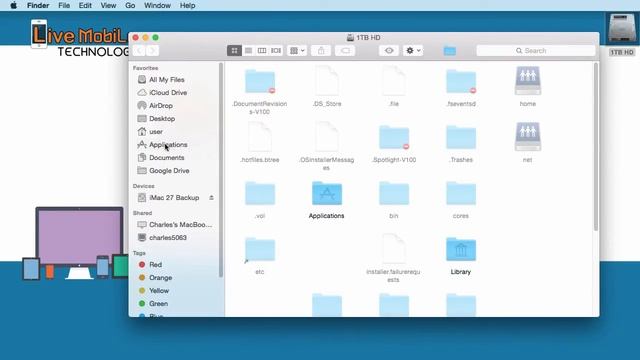Select the .DocumentRevisions-V100 folder
Screen dimensions: 640x360
click(x=260, y=82)
